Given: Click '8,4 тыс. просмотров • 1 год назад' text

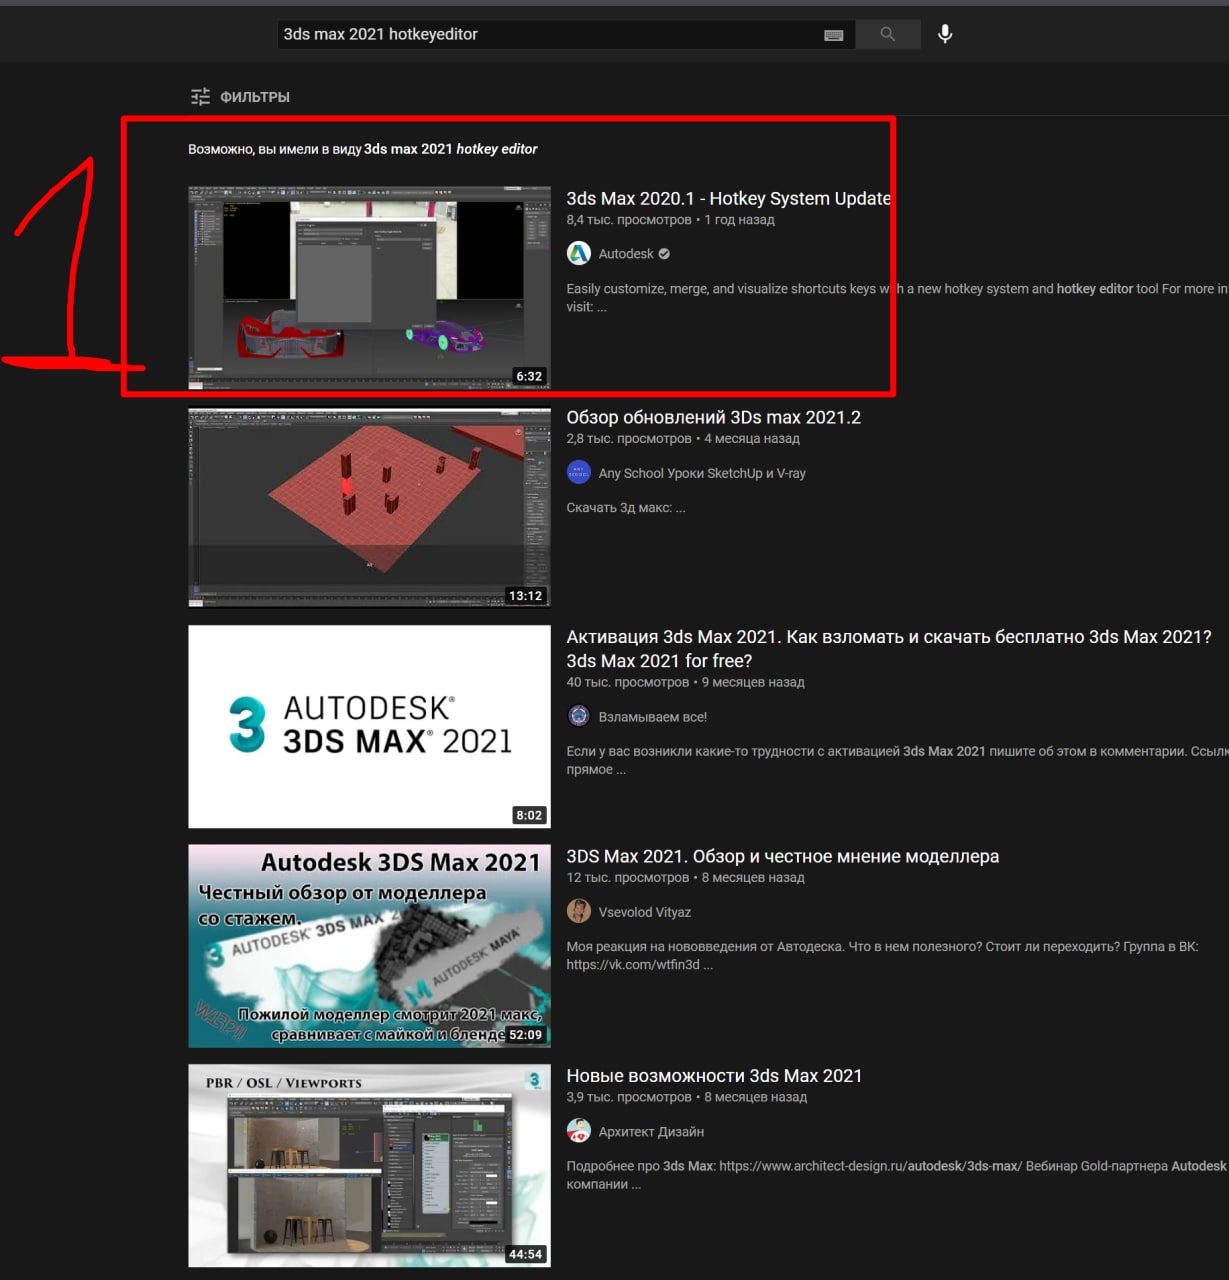Looking at the screenshot, I should click(670, 220).
